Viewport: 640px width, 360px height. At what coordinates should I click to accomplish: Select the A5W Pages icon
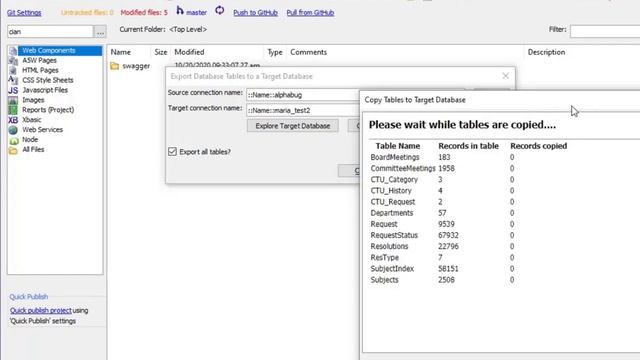(x=13, y=60)
